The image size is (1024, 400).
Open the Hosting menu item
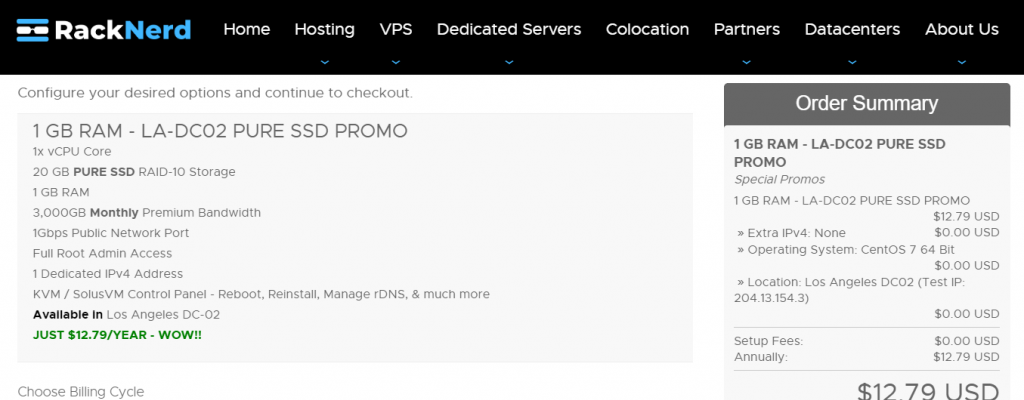325,29
